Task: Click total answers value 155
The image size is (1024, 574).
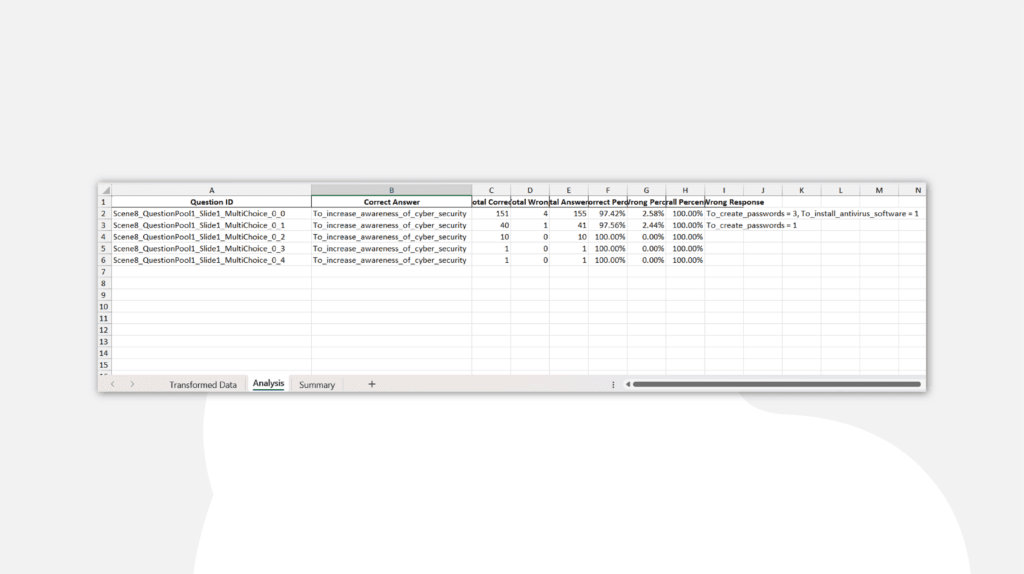Action: point(568,214)
